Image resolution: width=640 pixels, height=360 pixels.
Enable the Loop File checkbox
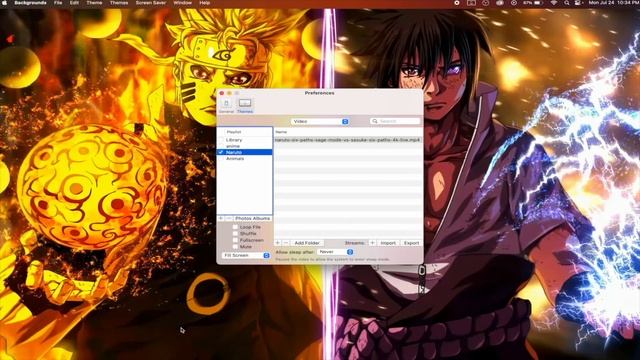pyautogui.click(x=235, y=227)
